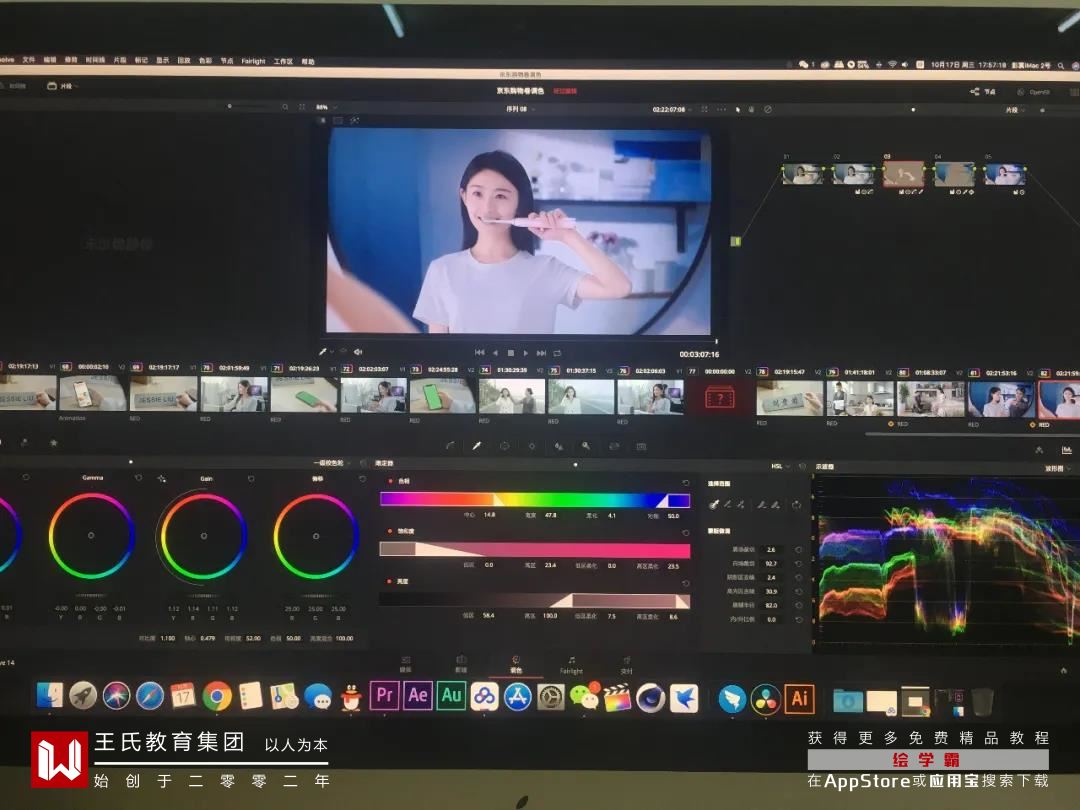This screenshot has width=1080, height=810.
Task: Play the clip forward in viewer
Action: coord(526,353)
